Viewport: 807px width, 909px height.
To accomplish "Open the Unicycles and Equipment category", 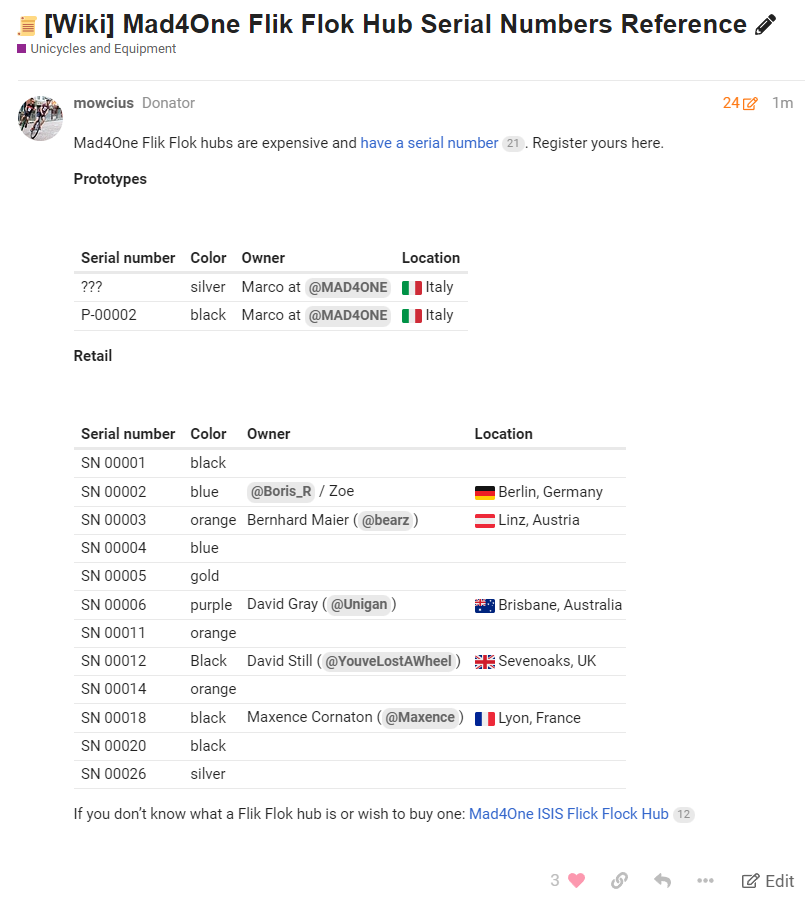I will [x=102, y=49].
